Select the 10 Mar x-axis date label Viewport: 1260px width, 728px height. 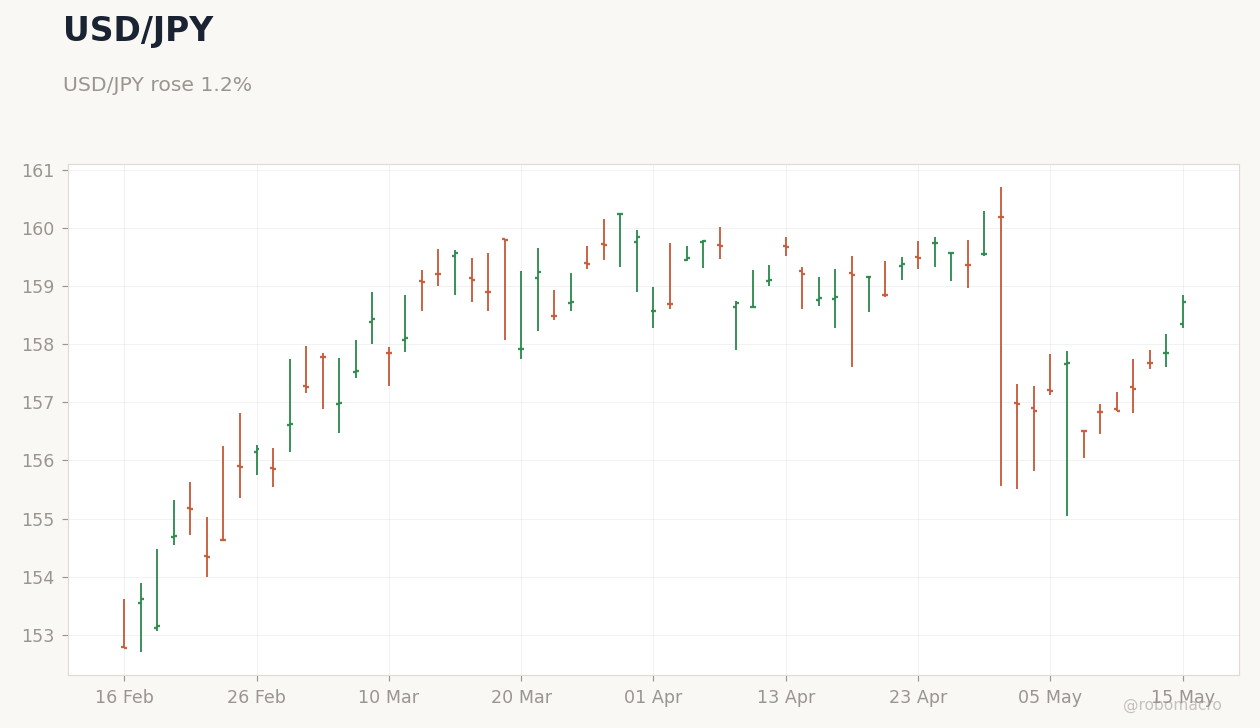389,698
